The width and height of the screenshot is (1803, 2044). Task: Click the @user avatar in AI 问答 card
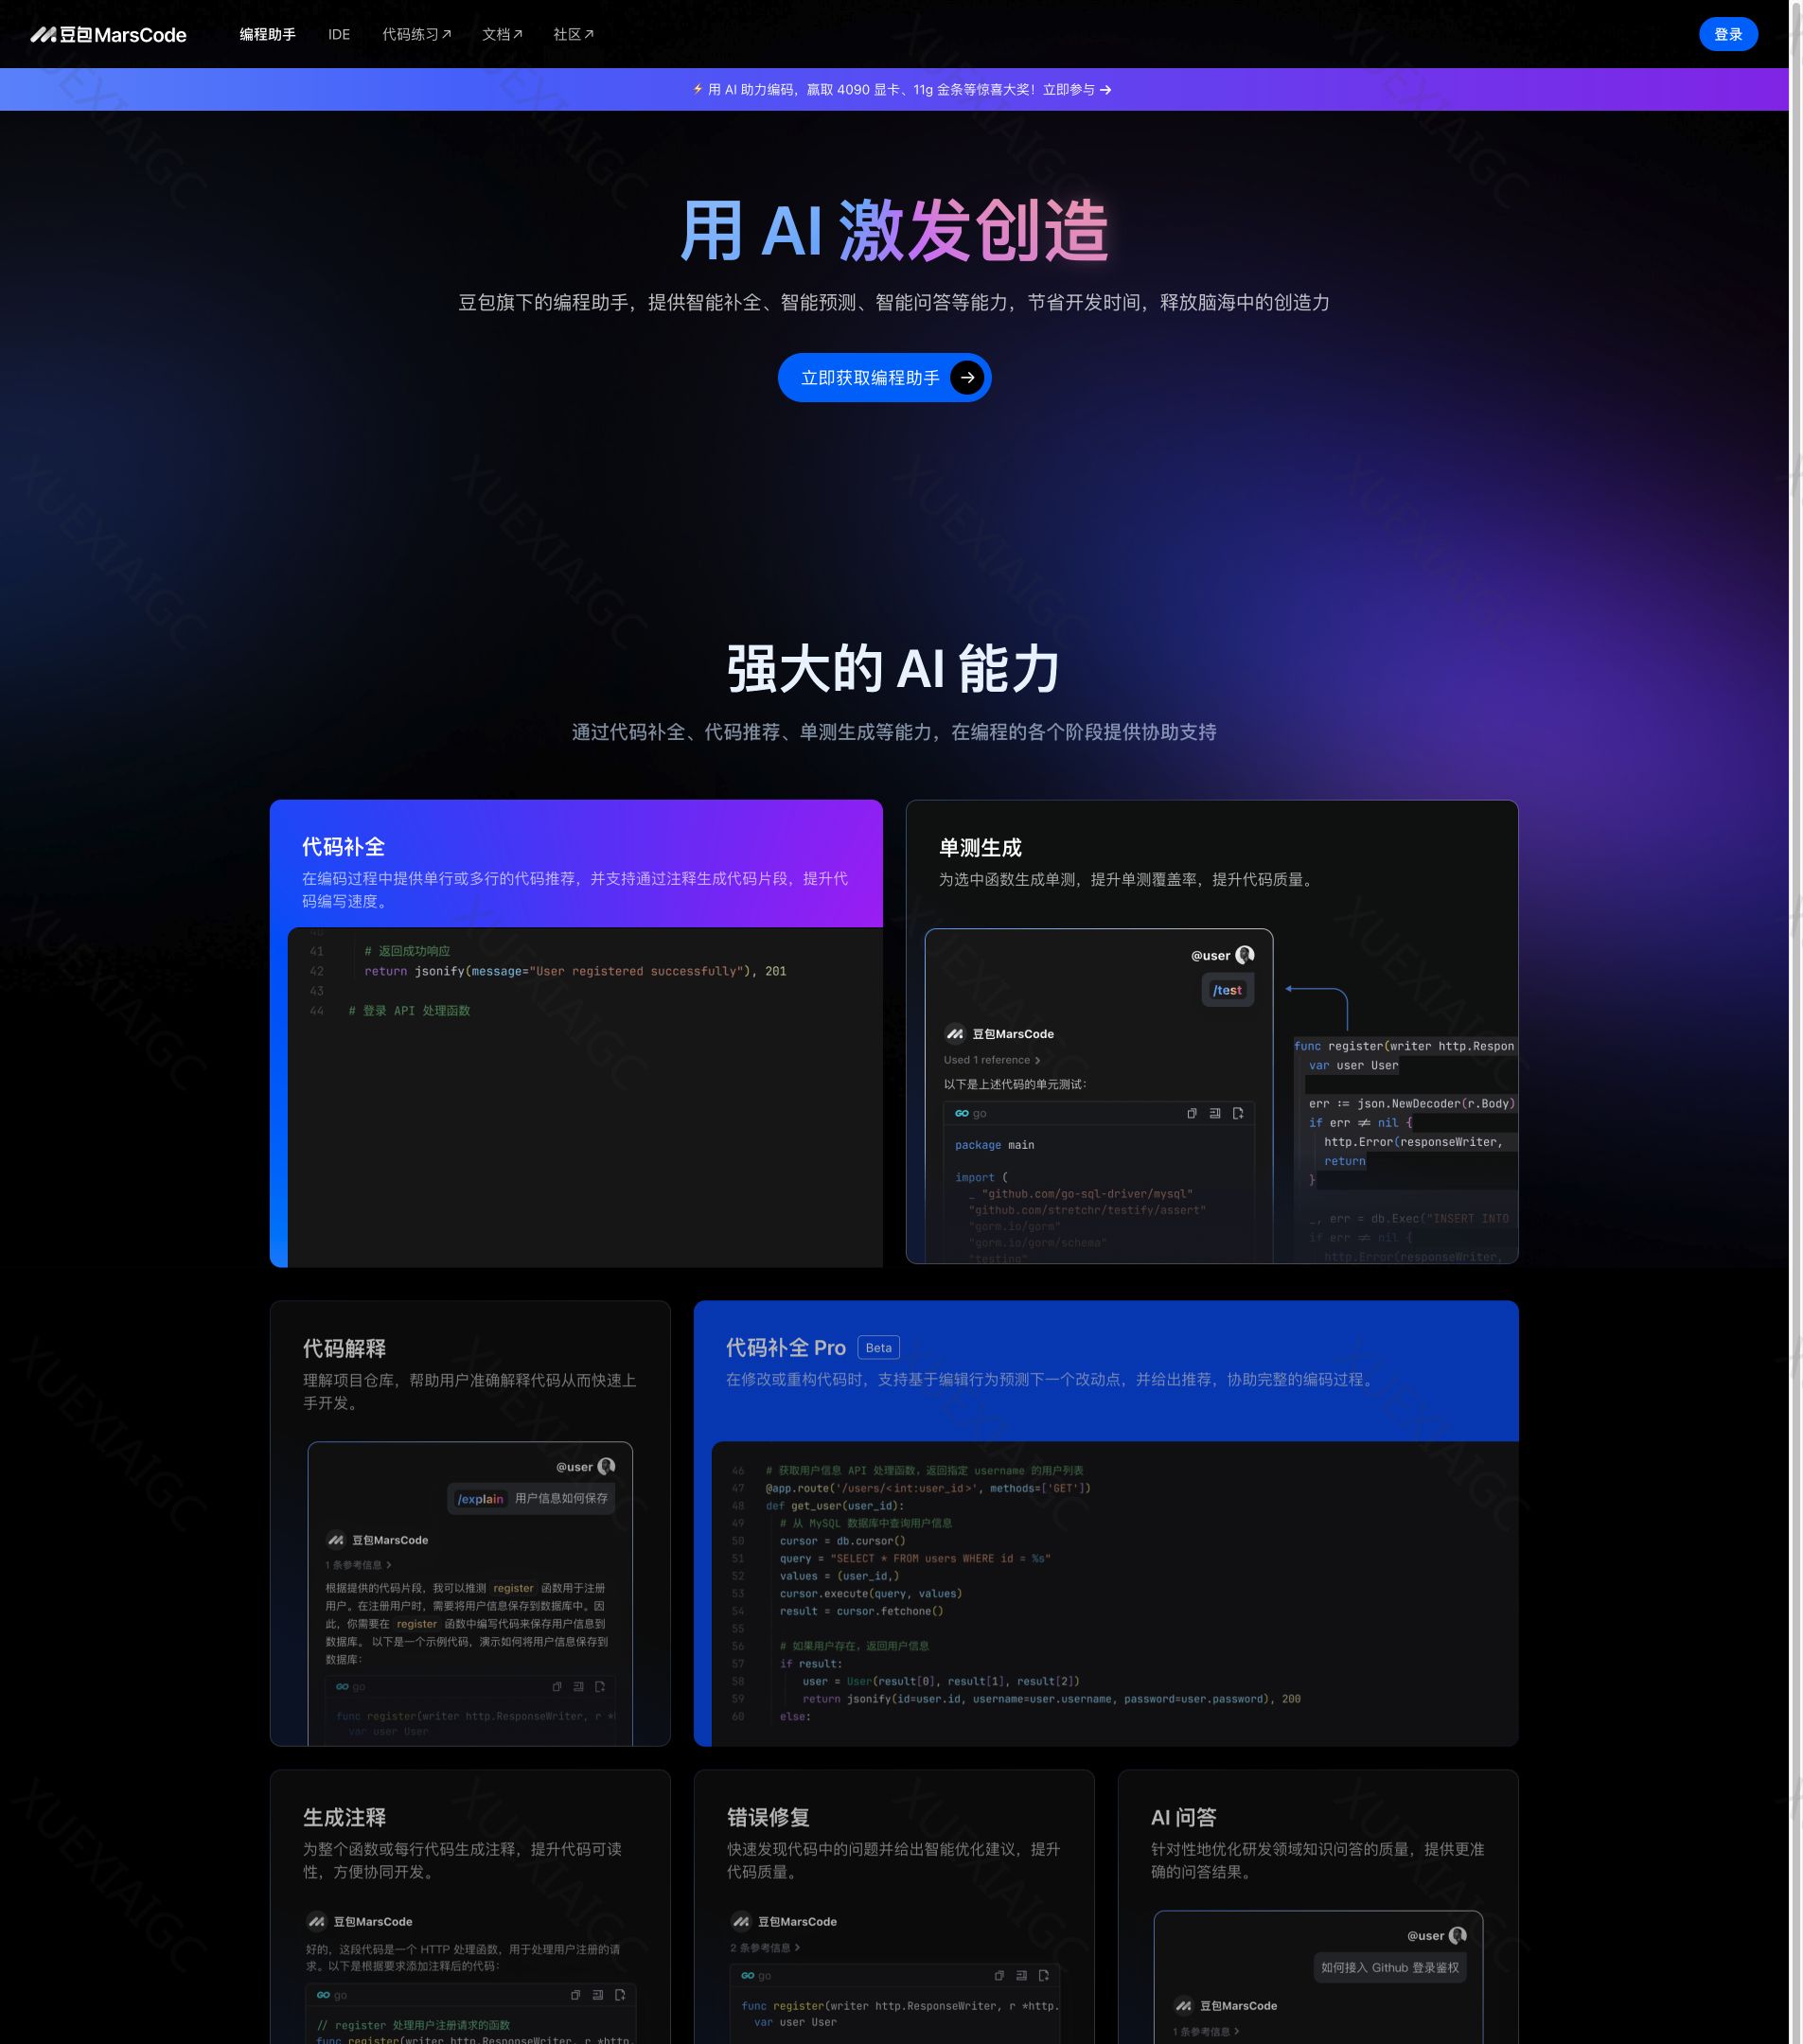point(1458,1936)
